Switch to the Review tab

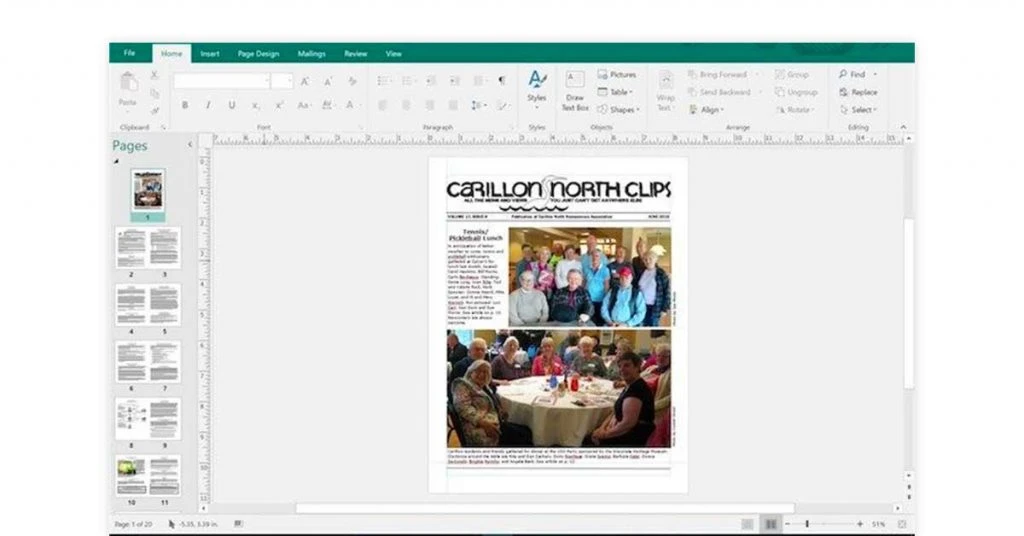coord(355,54)
